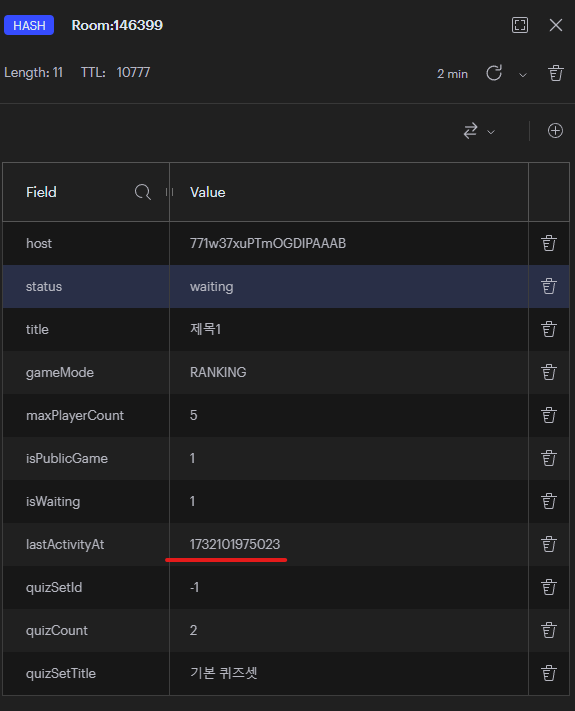This screenshot has width=575, height=711.
Task: Delete the lastActivityAt field
Action: [549, 544]
